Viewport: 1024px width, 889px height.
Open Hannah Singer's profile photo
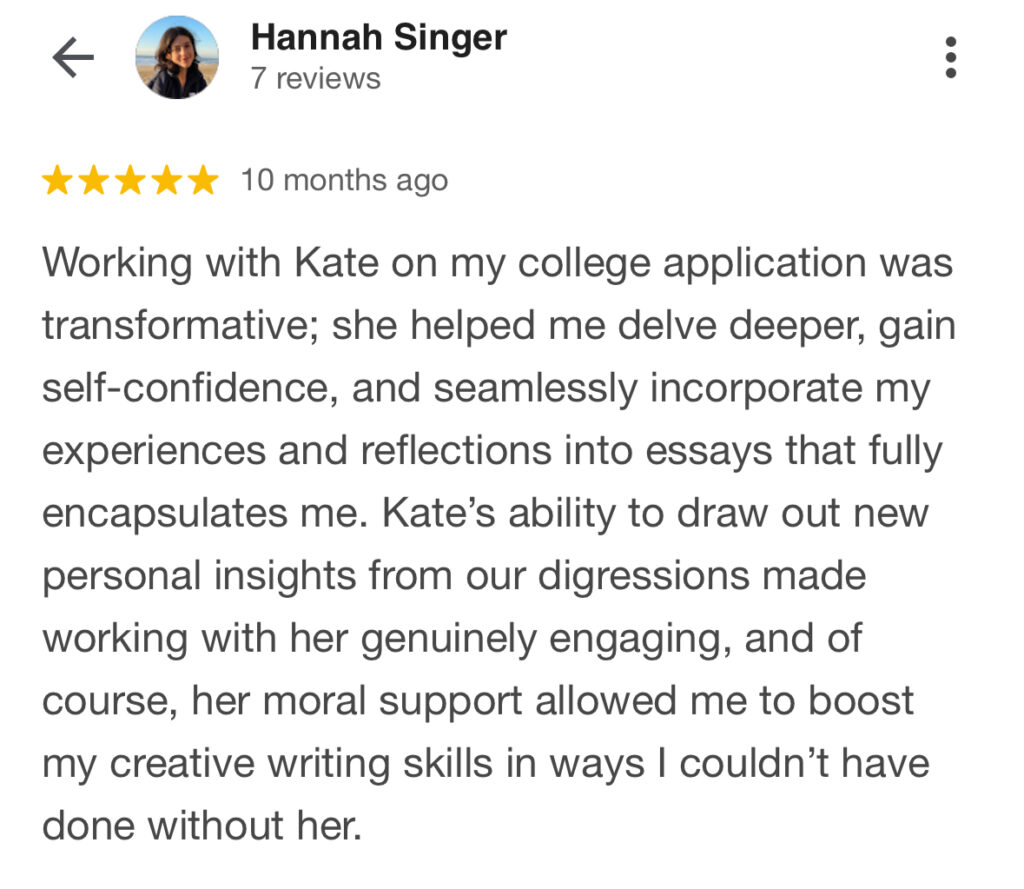177,57
